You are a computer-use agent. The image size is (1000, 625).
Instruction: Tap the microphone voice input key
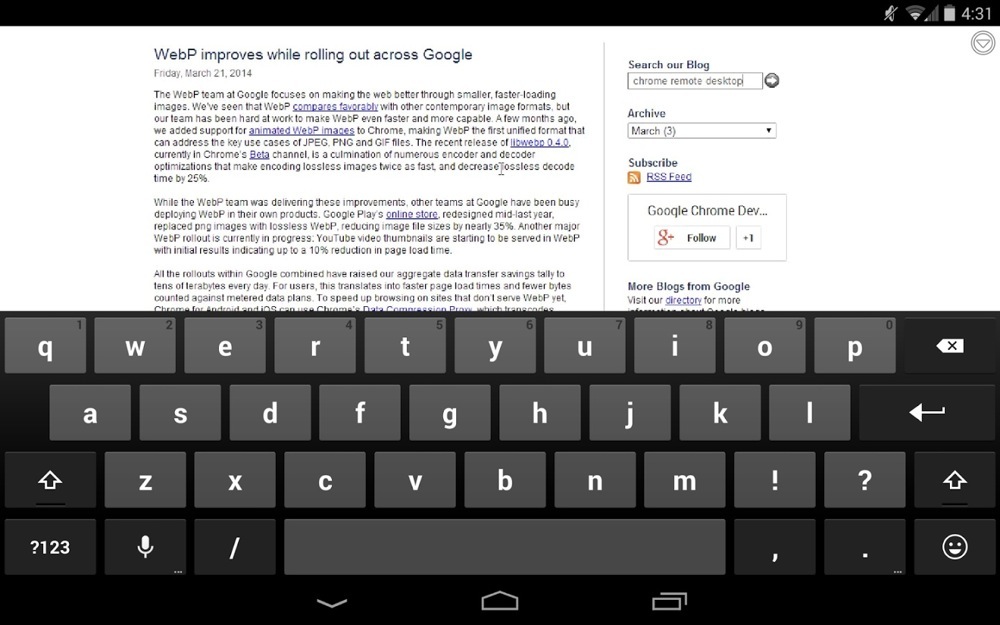coord(145,546)
